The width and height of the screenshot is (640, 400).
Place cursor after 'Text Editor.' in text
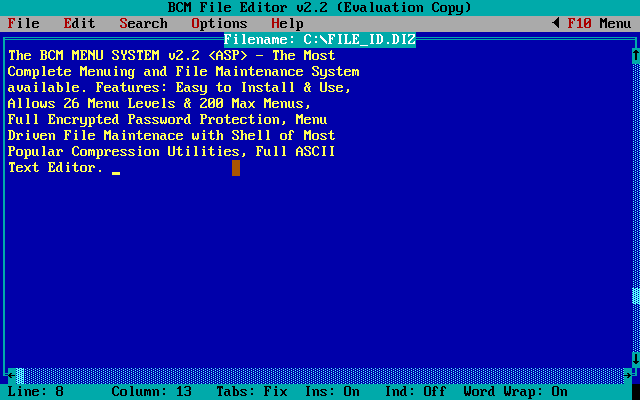[x=108, y=168]
